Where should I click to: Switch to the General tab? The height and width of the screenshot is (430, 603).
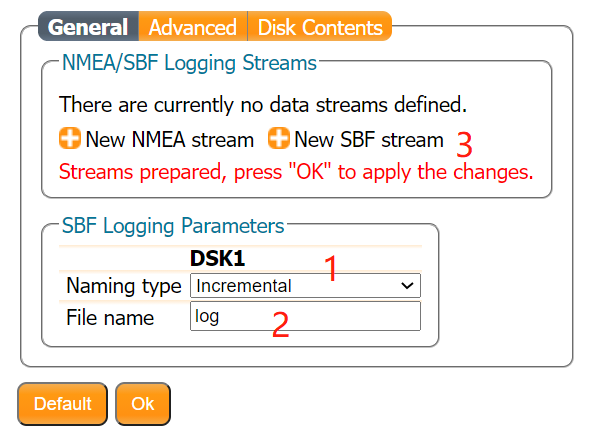[x=88, y=27]
